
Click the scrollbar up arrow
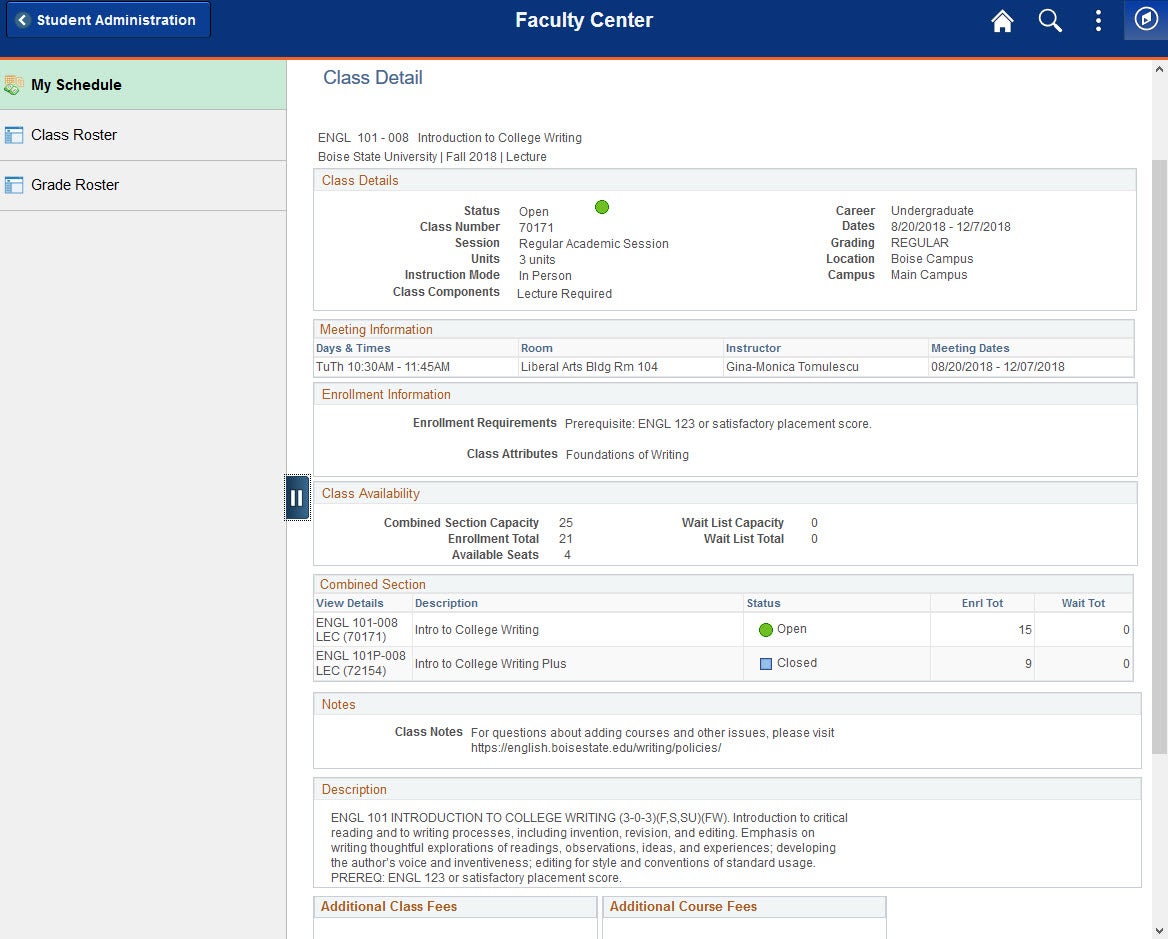coord(1159,69)
